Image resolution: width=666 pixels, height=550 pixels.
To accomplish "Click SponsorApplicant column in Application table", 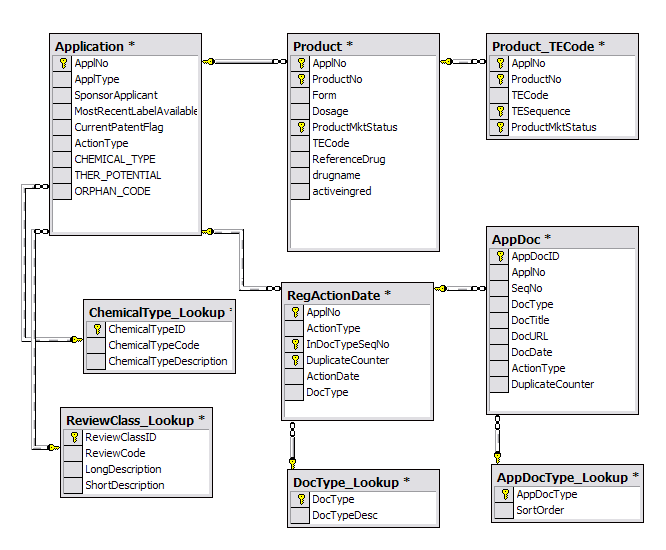I will (x=115, y=95).
